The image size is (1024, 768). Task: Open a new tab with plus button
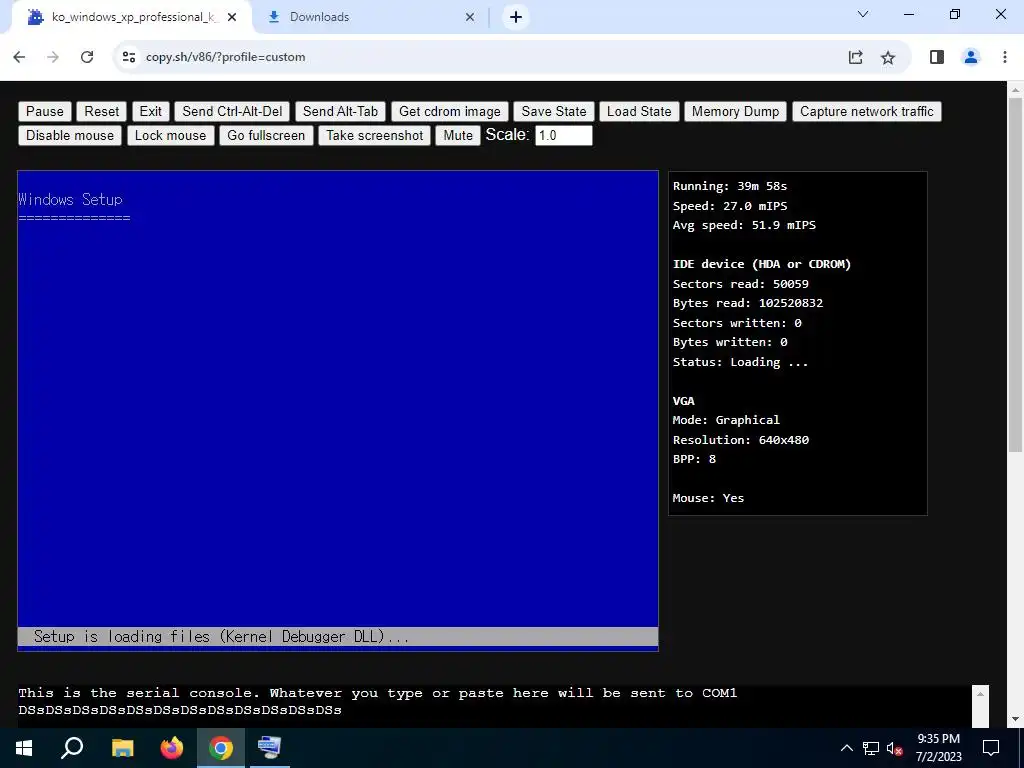click(x=516, y=17)
